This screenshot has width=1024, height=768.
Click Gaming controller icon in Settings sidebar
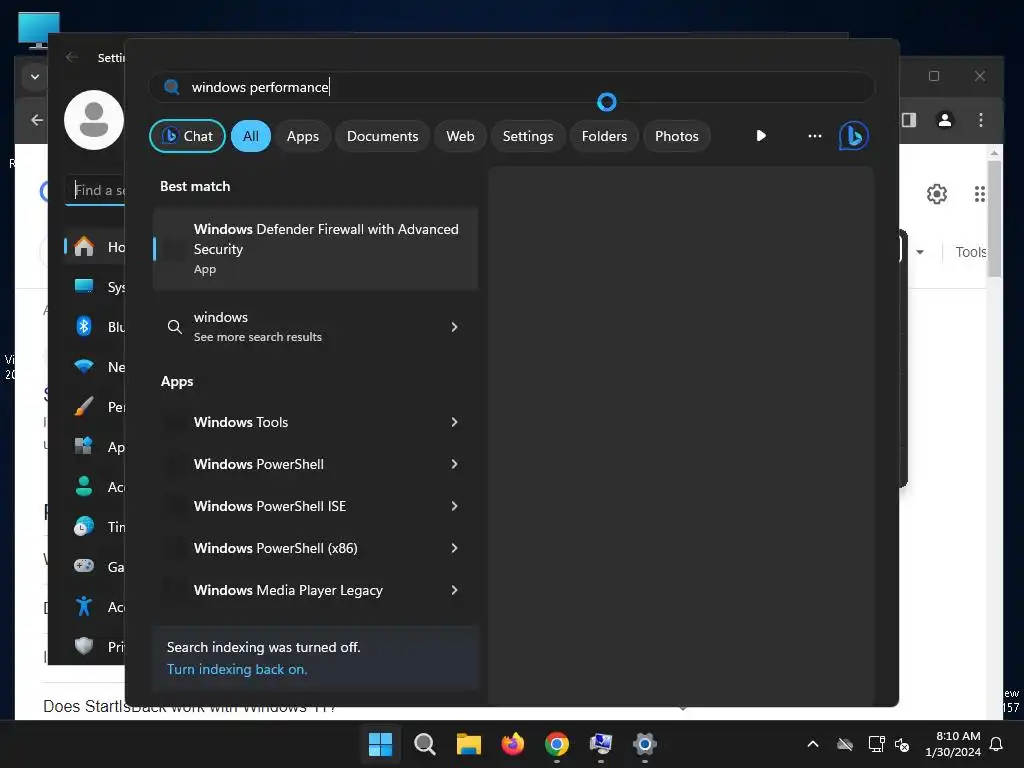click(84, 566)
